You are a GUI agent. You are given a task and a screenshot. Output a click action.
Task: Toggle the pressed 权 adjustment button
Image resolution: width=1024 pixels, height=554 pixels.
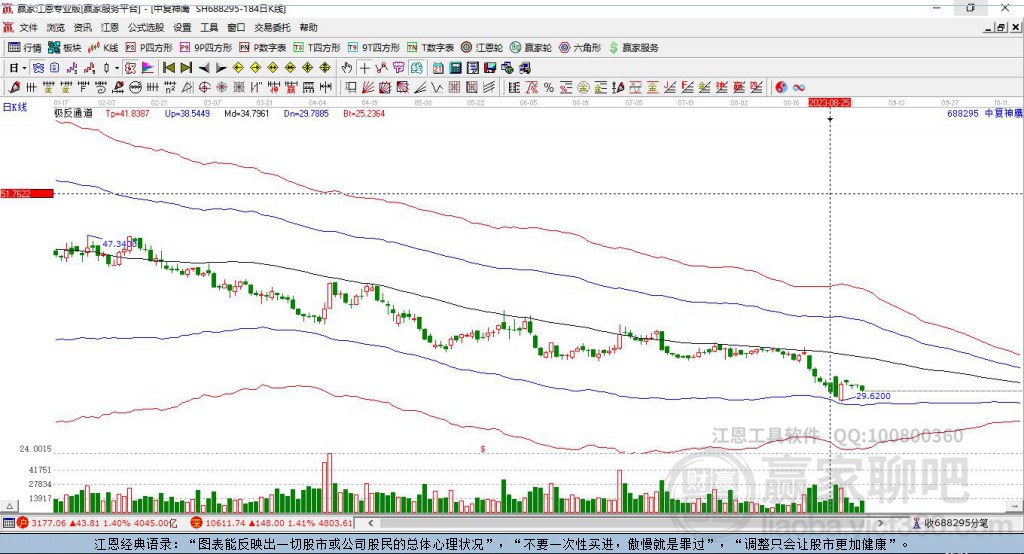[131, 68]
